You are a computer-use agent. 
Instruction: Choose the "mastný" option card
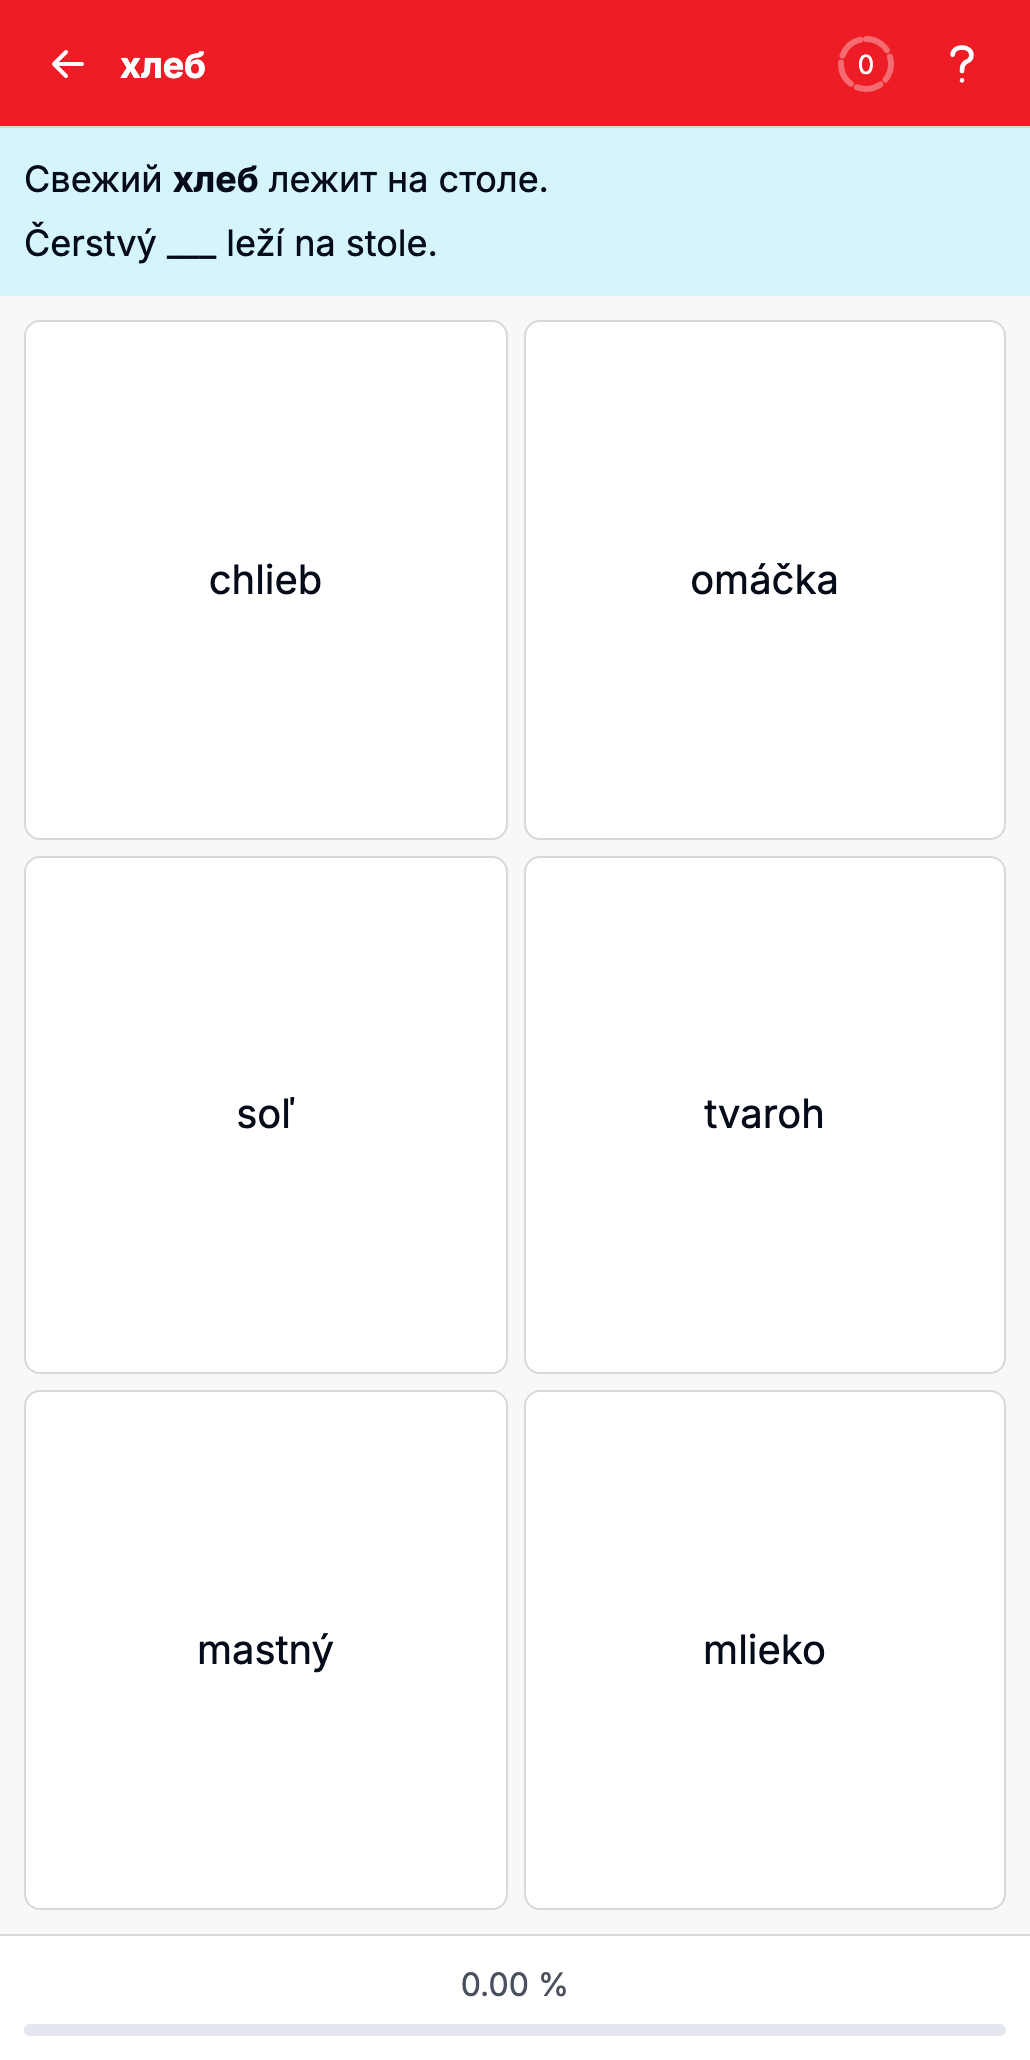pos(266,1650)
